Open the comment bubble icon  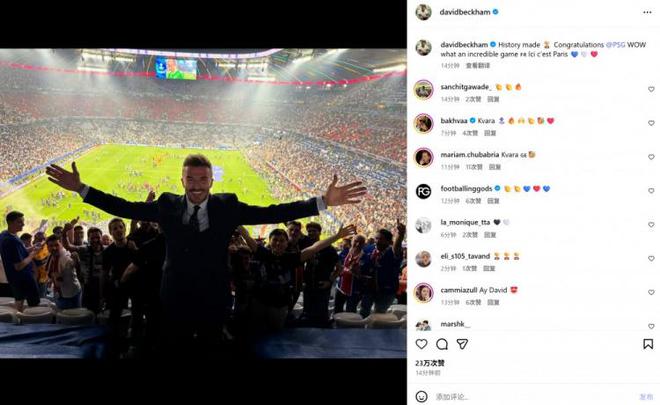pyautogui.click(x=442, y=344)
